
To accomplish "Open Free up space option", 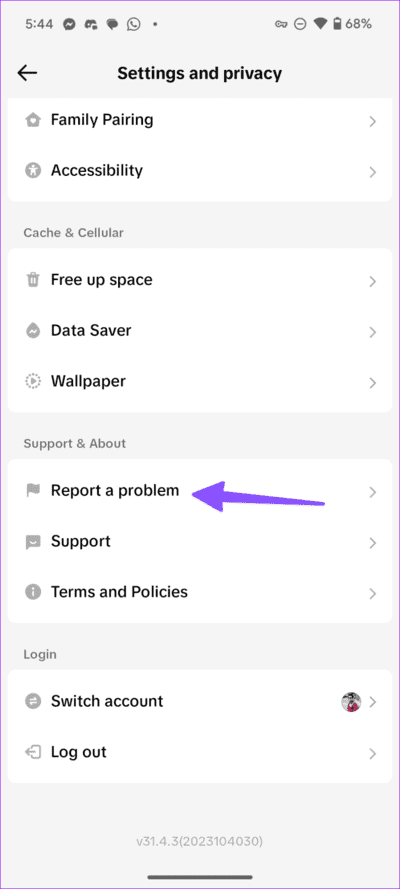I will point(200,280).
